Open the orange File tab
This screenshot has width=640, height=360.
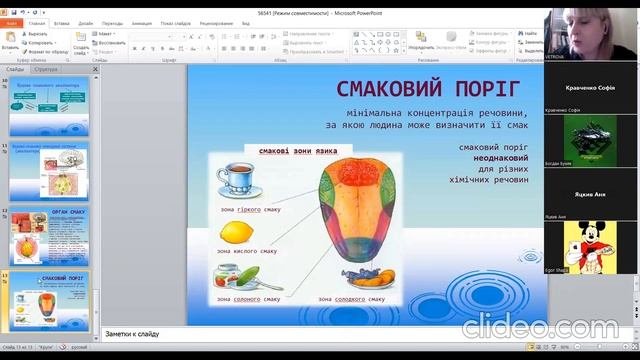[11, 24]
